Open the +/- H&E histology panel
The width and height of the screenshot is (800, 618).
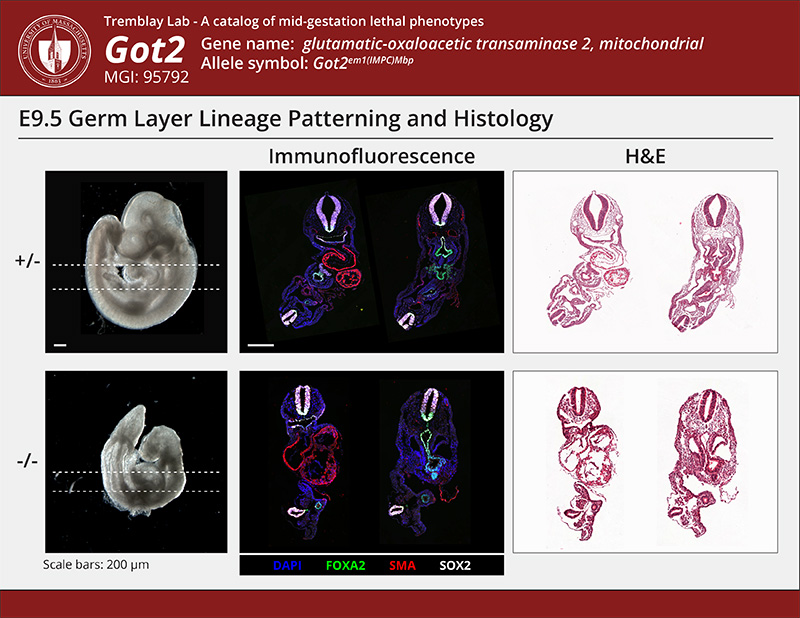[x=643, y=262]
